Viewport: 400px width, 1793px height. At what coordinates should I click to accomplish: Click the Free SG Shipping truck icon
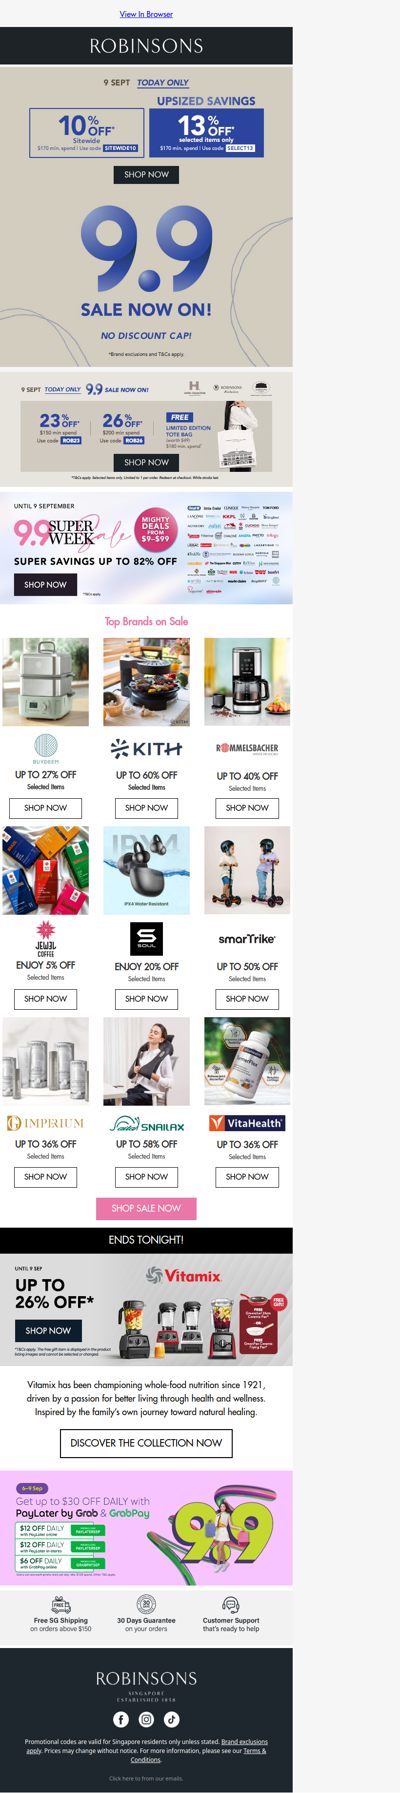click(x=61, y=1605)
